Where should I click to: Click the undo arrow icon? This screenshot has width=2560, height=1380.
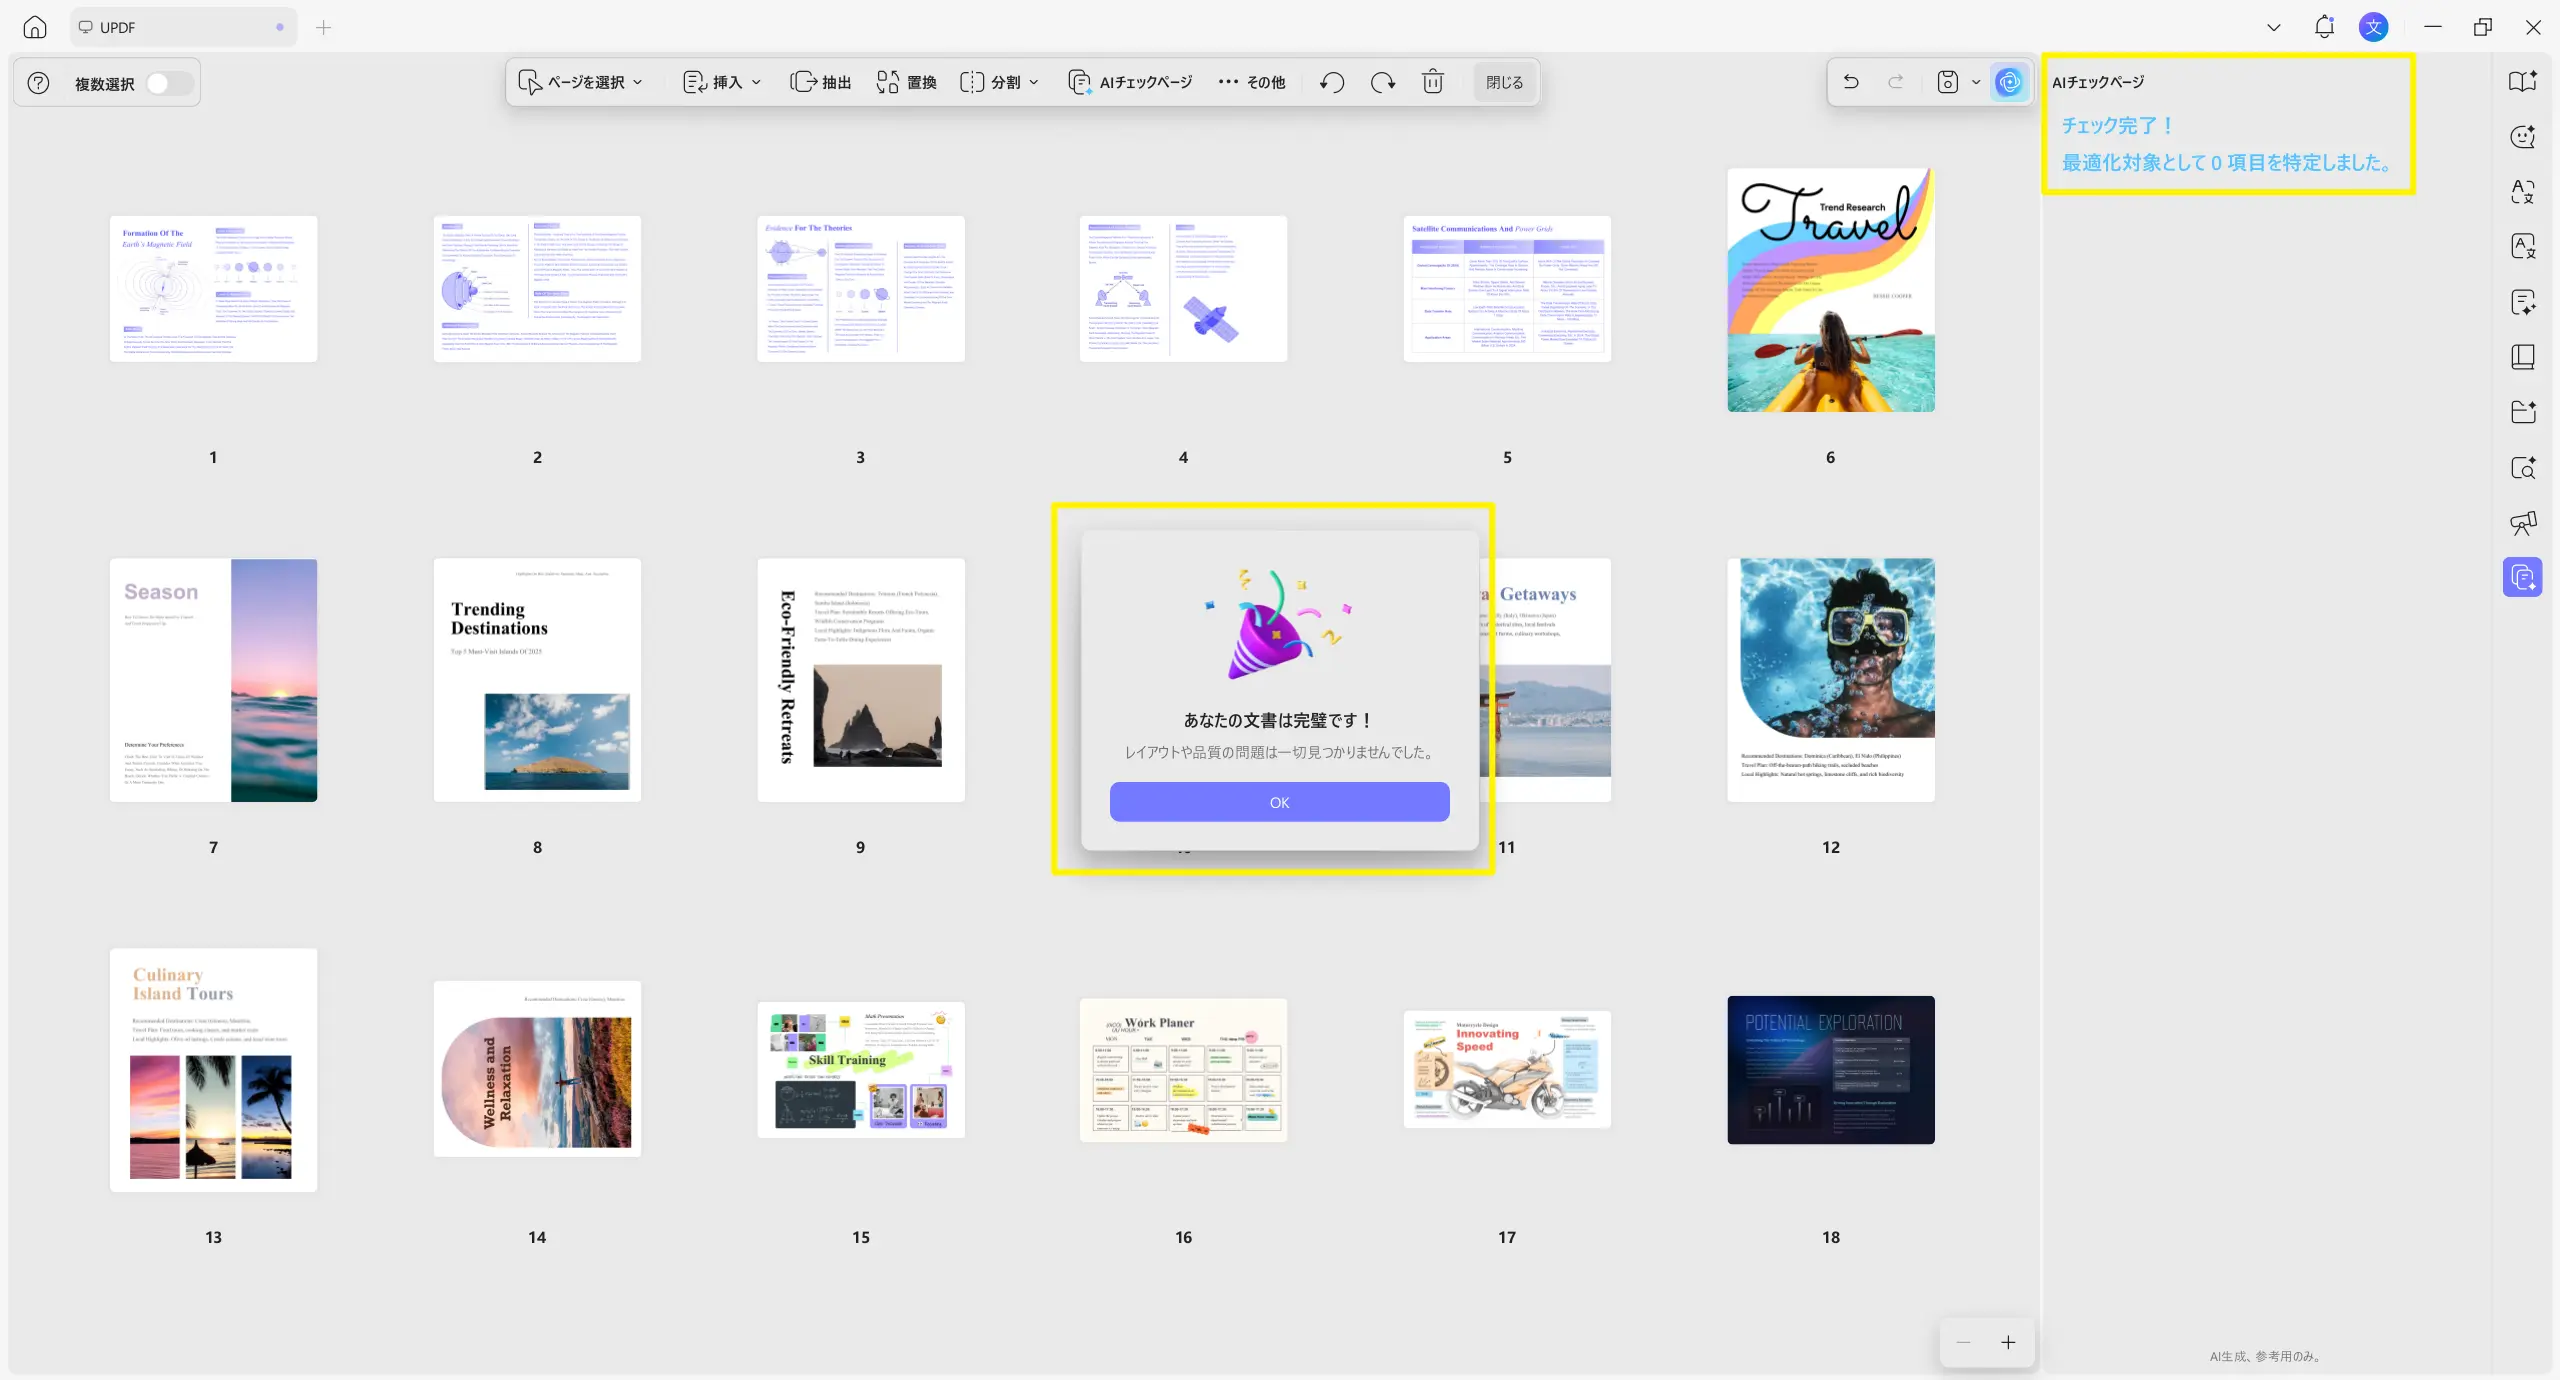tap(1851, 82)
